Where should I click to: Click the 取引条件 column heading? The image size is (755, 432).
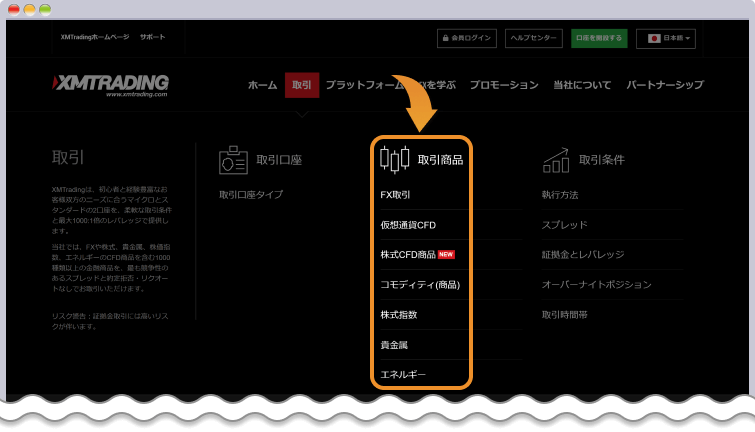[x=601, y=160]
